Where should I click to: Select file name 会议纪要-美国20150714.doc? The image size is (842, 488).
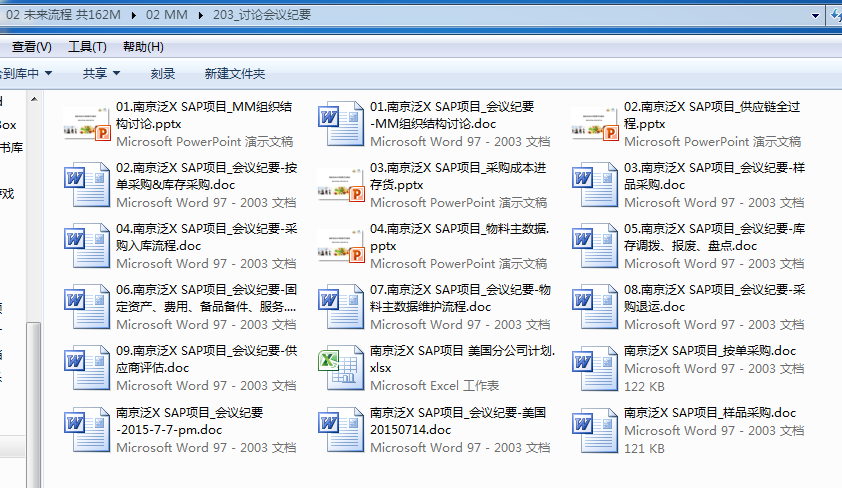click(458, 421)
